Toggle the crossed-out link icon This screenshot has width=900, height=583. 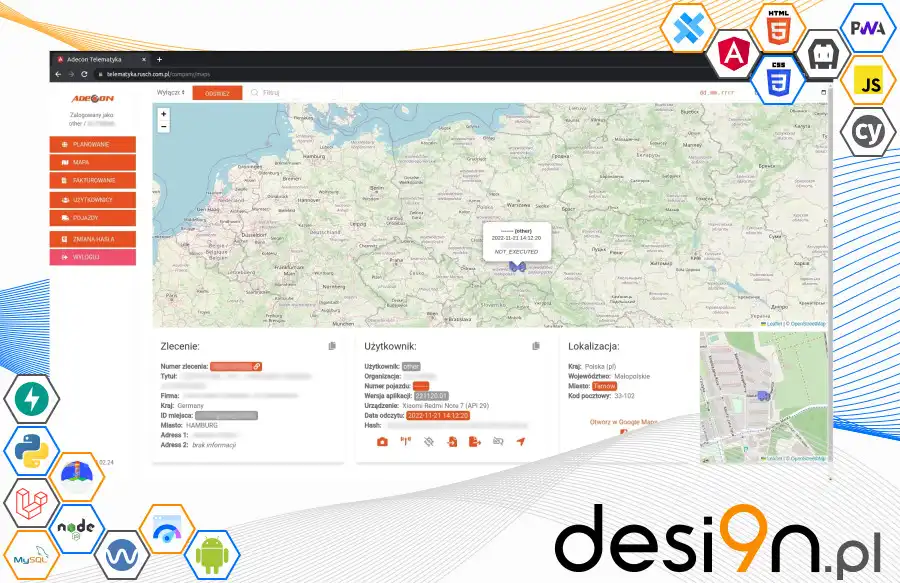coord(499,443)
